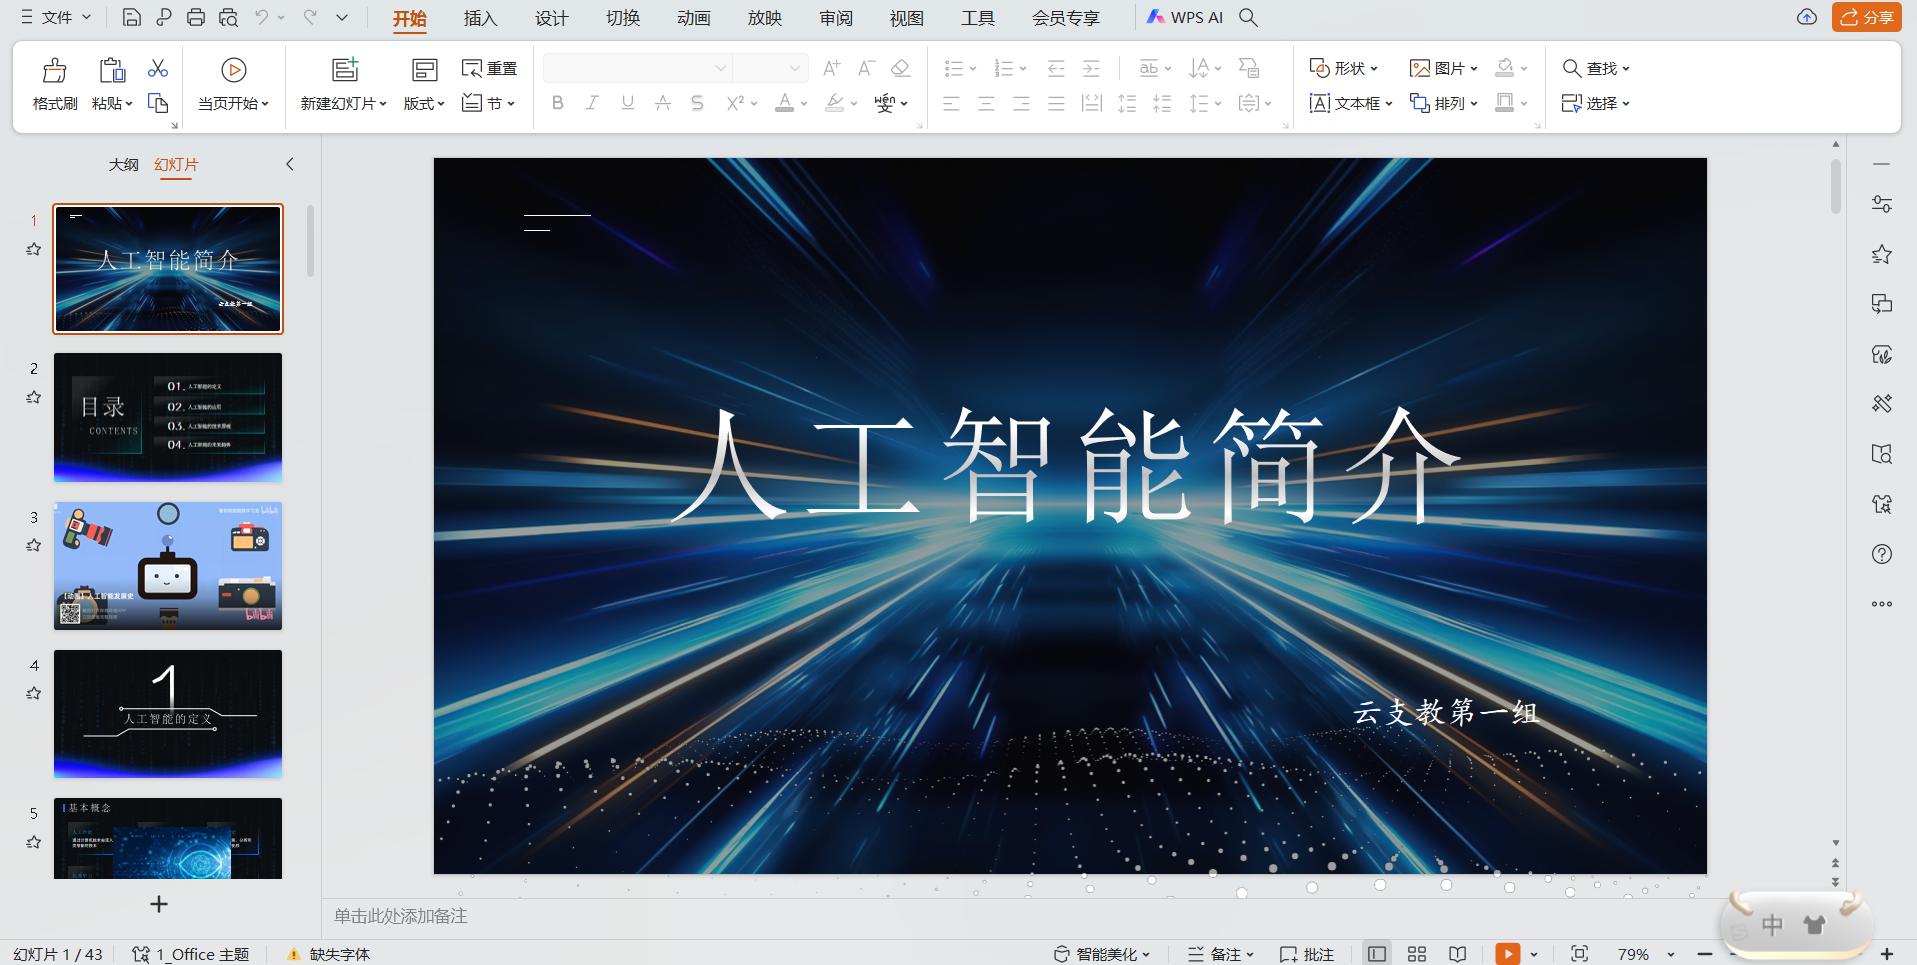
Task: Select slide 3 thumbnail with robot
Action: point(168,566)
